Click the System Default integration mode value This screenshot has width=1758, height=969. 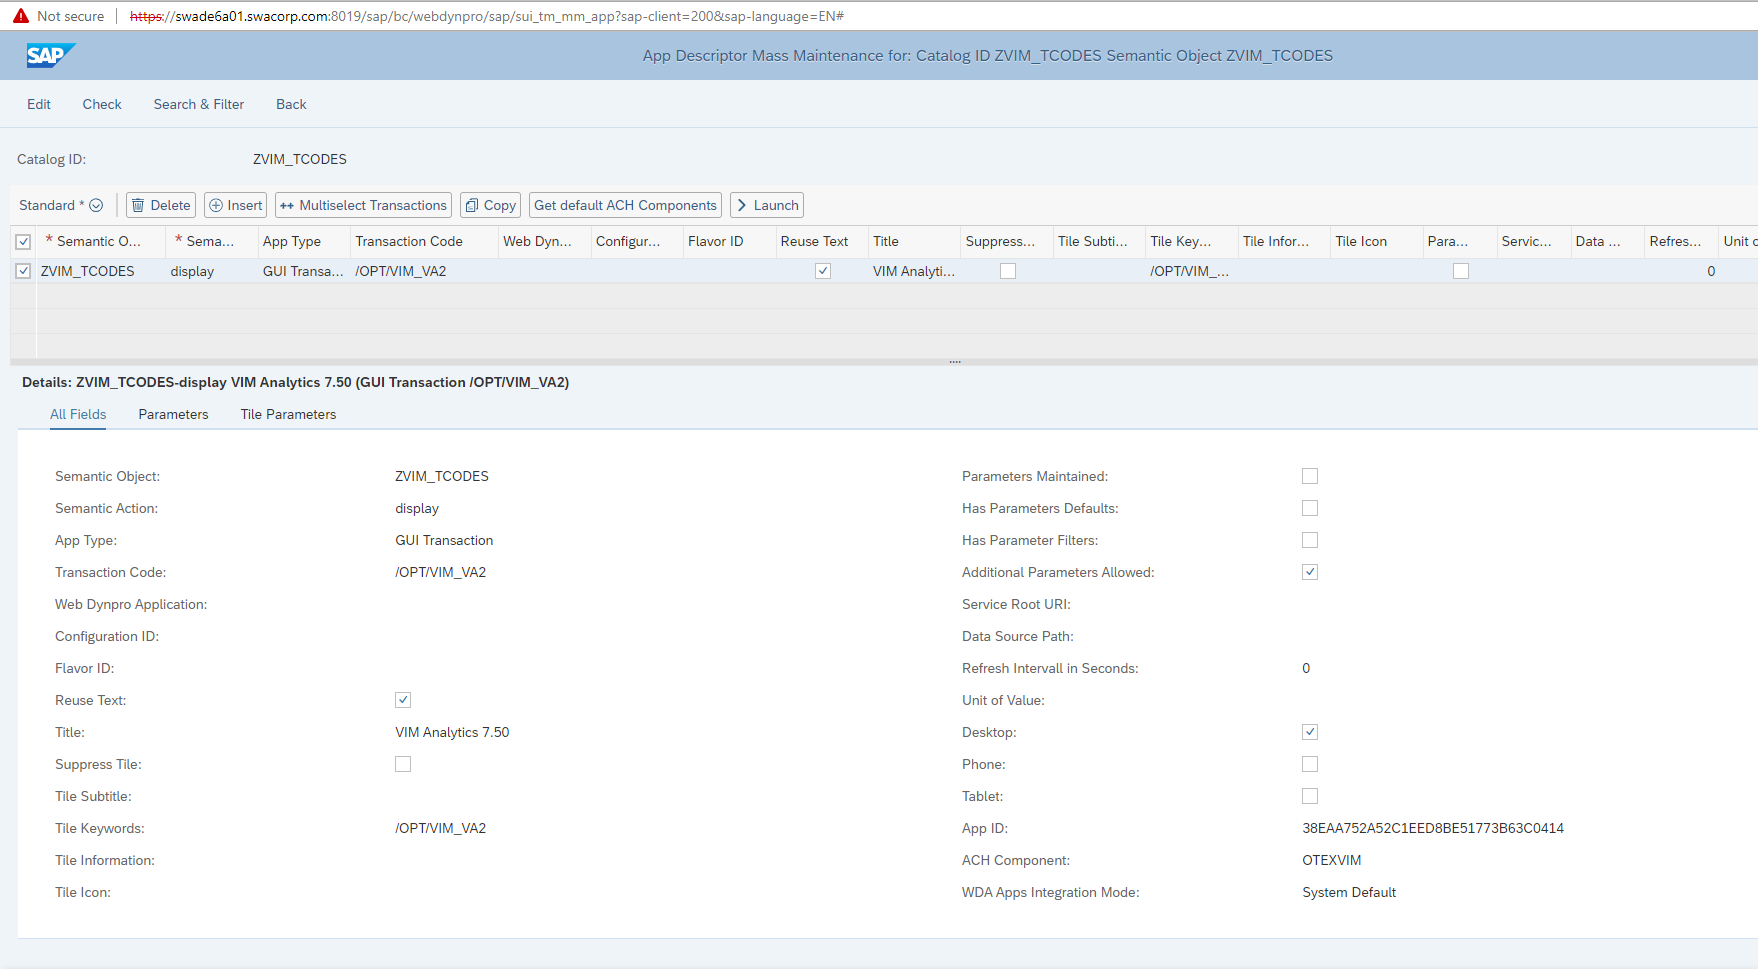[x=1349, y=892]
